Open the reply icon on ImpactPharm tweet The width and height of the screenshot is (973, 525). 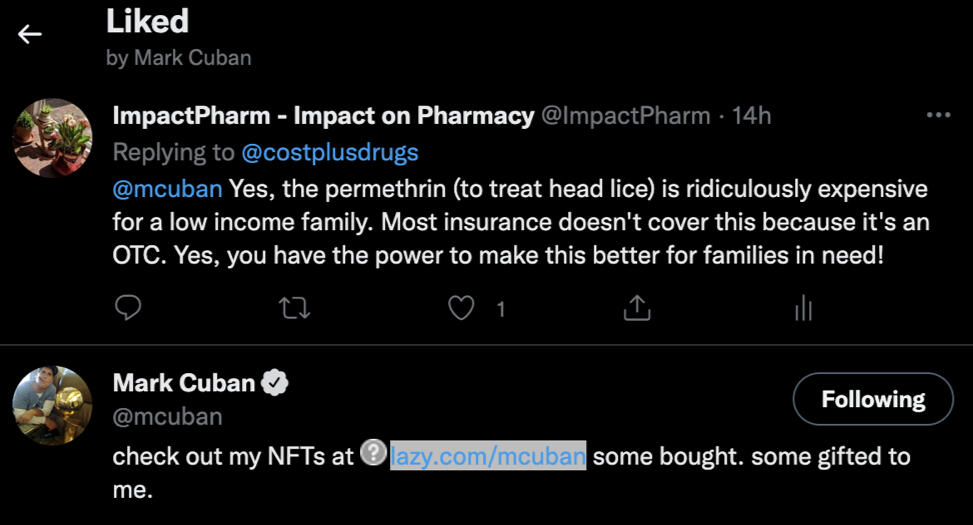coord(127,309)
